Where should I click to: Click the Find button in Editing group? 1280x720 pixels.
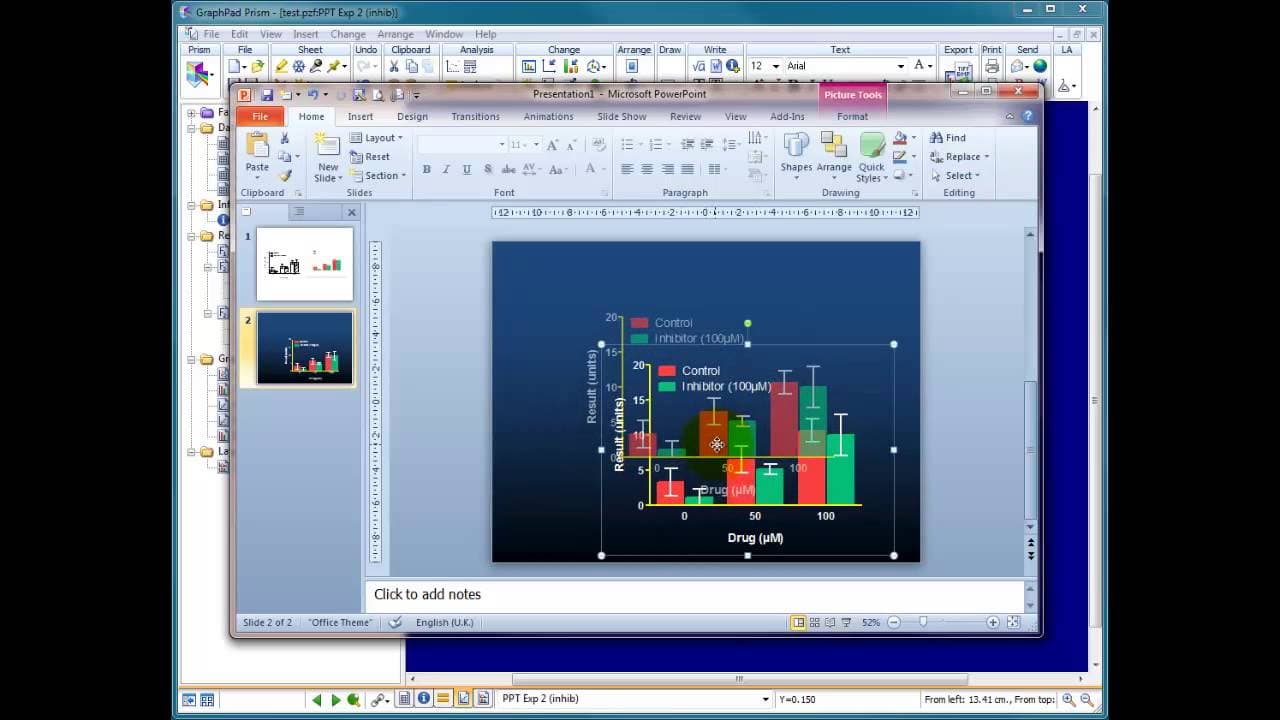tap(947, 138)
